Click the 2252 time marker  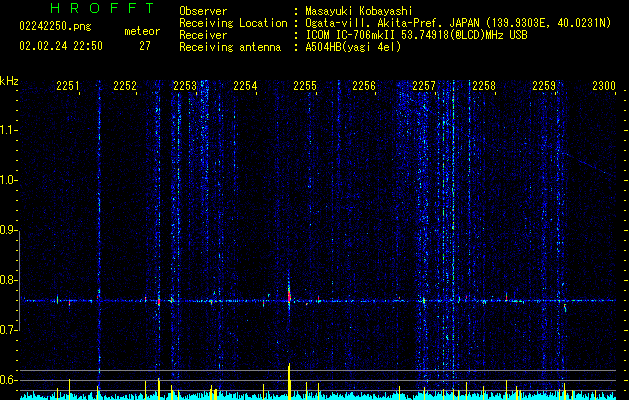click(125, 86)
